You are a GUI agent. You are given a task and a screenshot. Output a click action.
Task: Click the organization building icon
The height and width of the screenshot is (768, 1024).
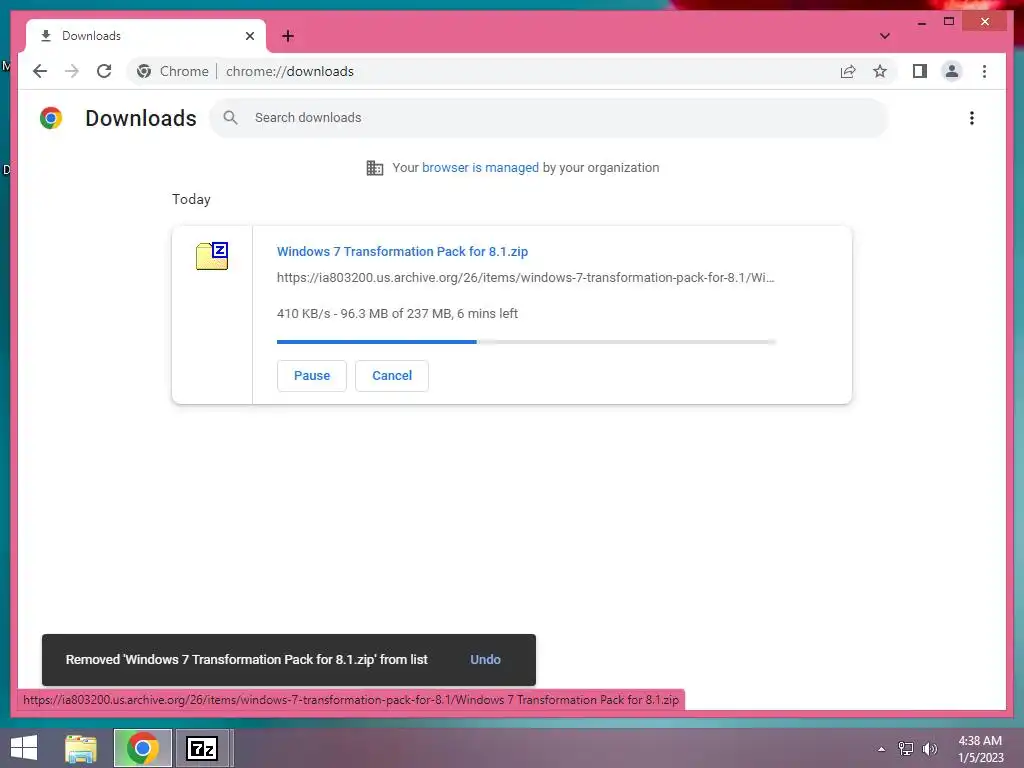click(x=375, y=168)
